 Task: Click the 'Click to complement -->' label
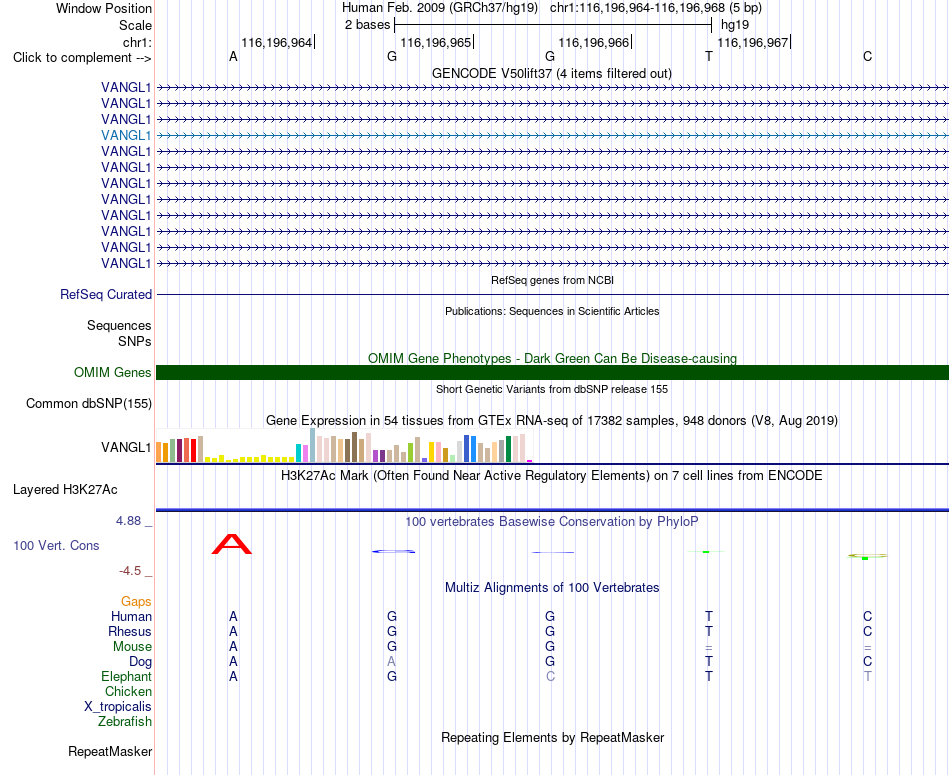coord(82,58)
